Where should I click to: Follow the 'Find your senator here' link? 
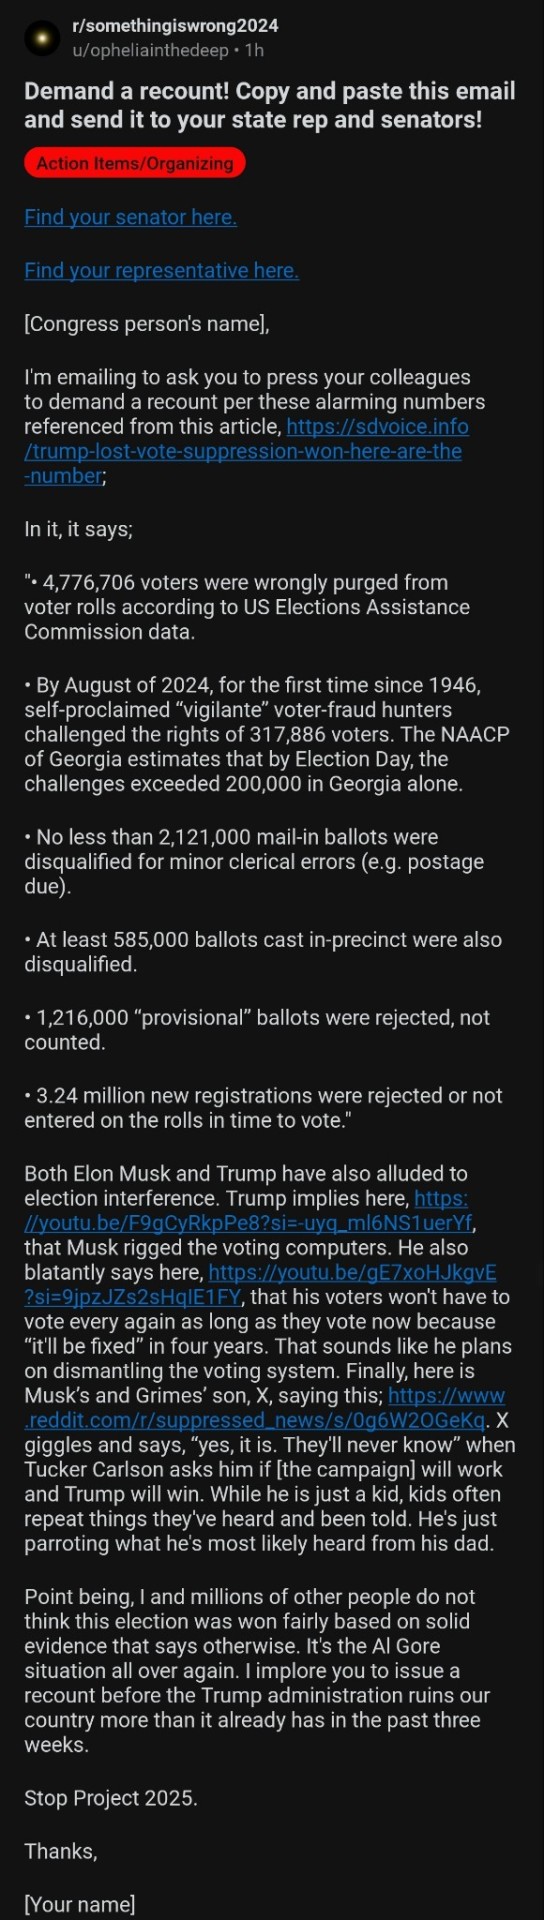point(130,217)
